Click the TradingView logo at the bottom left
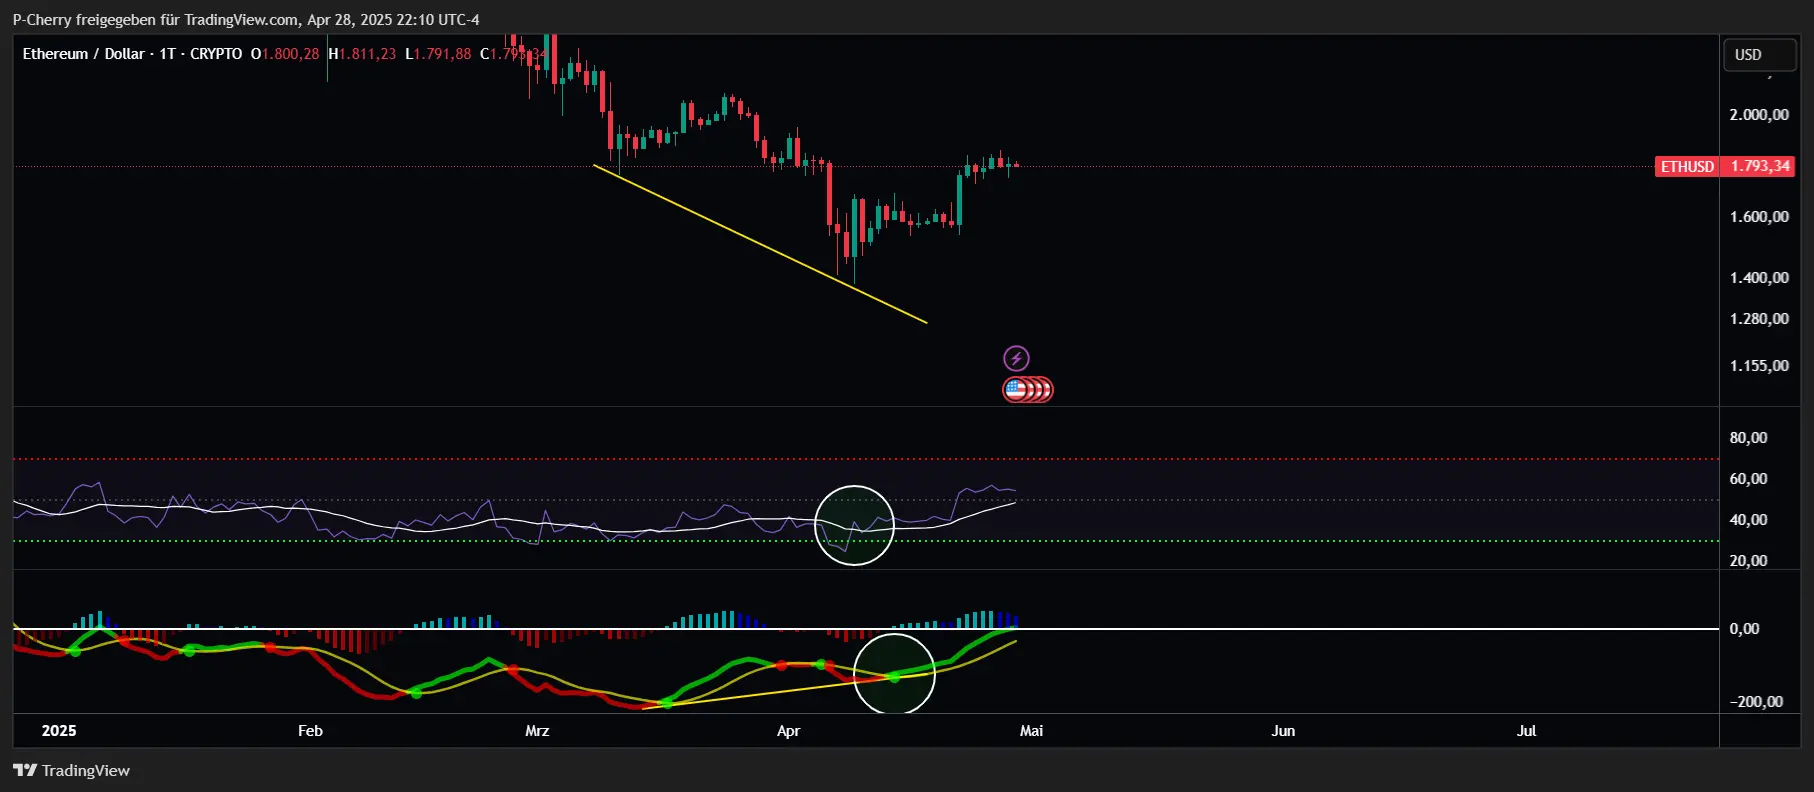 pyautogui.click(x=71, y=770)
